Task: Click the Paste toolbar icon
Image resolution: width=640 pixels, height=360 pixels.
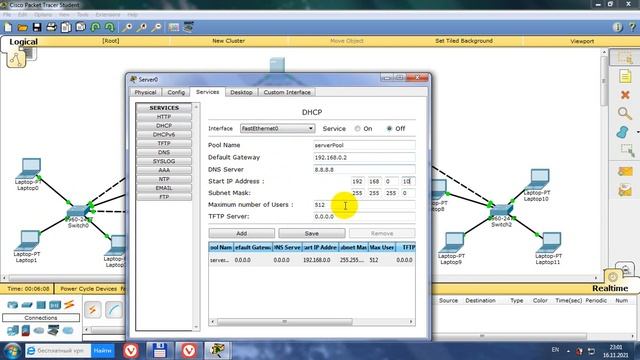Action: (80, 27)
